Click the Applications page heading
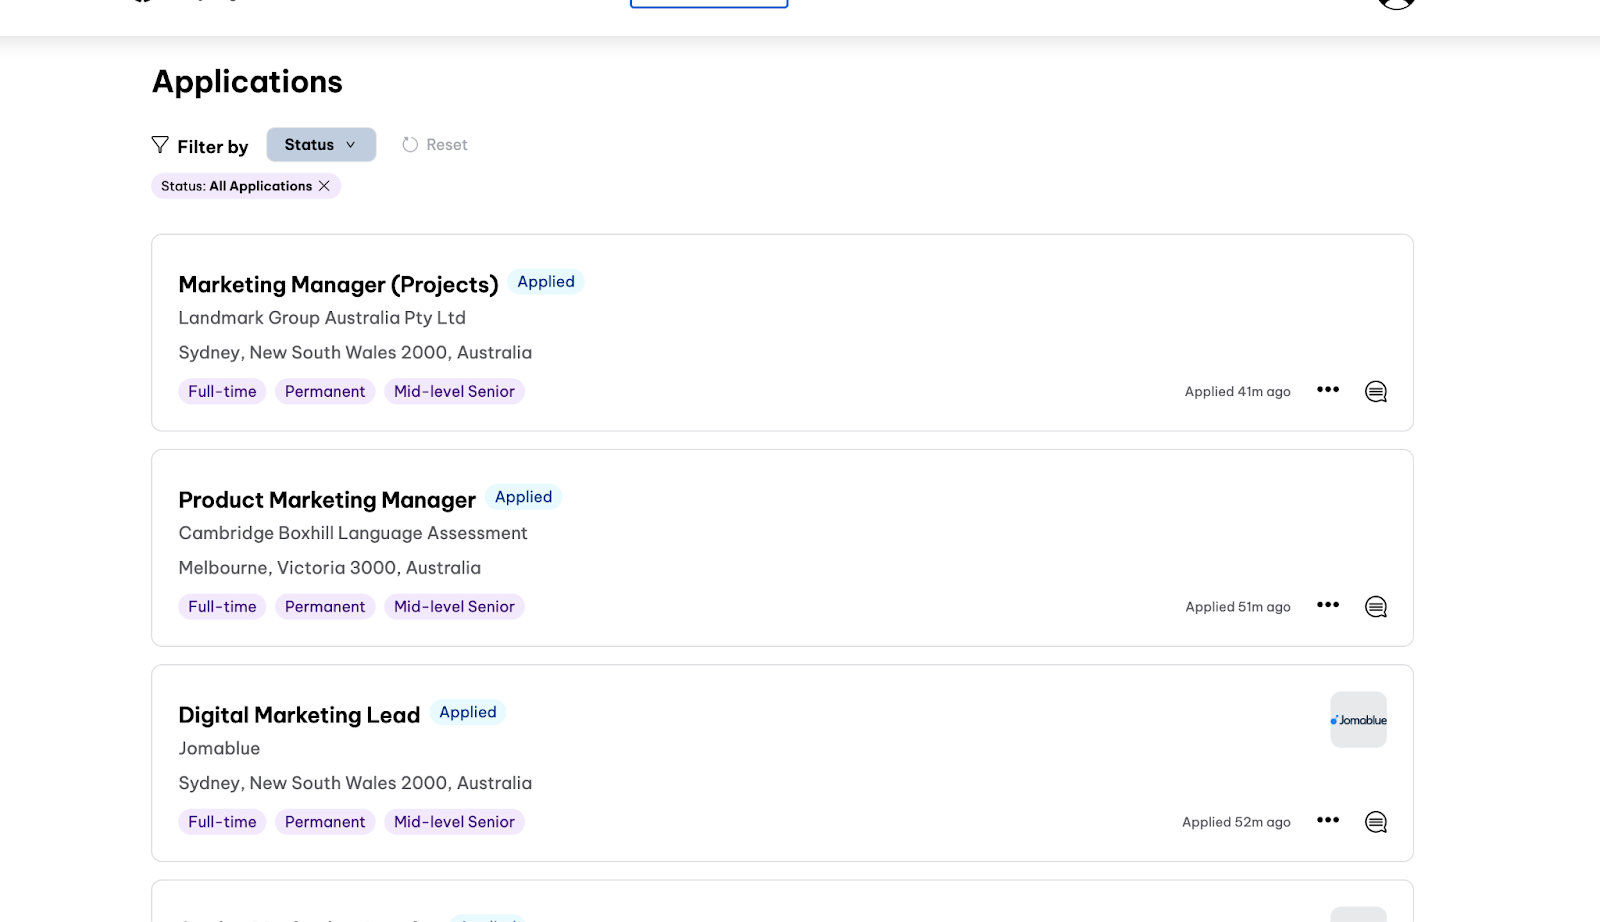The image size is (1600, 922). pyautogui.click(x=247, y=82)
